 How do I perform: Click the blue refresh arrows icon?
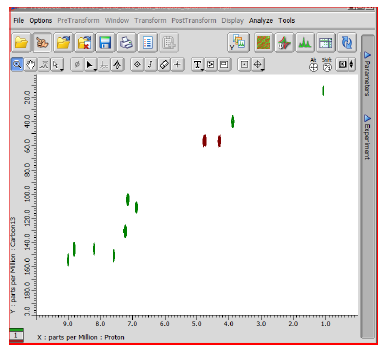click(347, 43)
